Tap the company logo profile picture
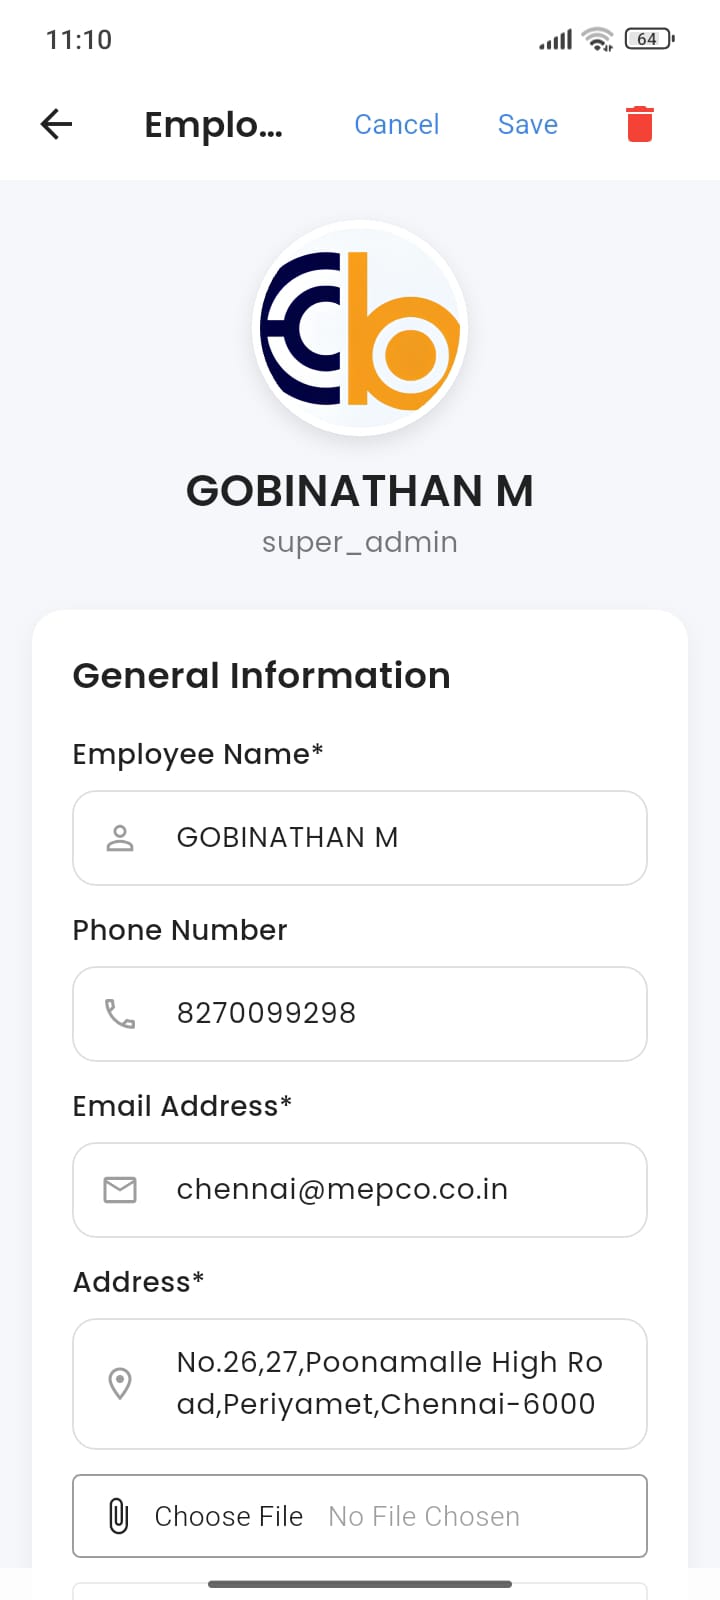 pos(360,328)
